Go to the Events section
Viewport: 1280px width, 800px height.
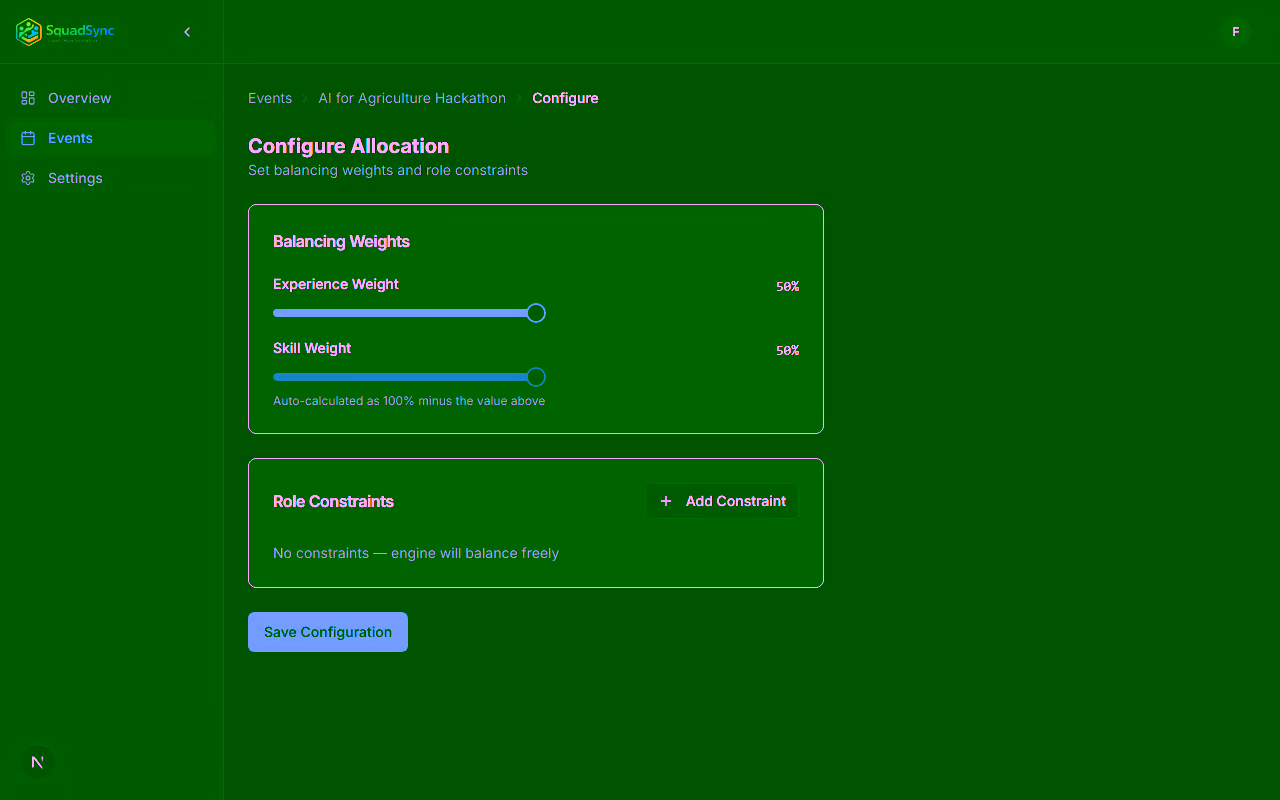[110, 138]
